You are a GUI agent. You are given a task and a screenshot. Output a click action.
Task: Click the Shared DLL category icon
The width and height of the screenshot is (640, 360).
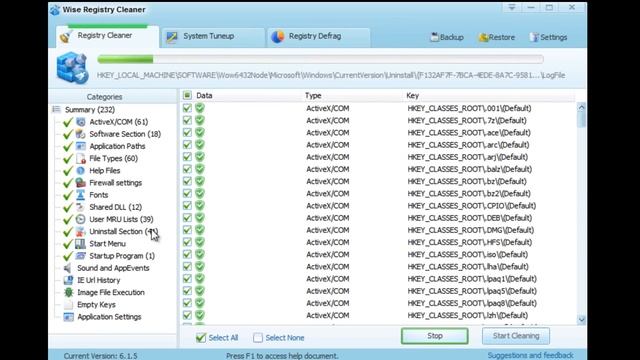click(81, 207)
